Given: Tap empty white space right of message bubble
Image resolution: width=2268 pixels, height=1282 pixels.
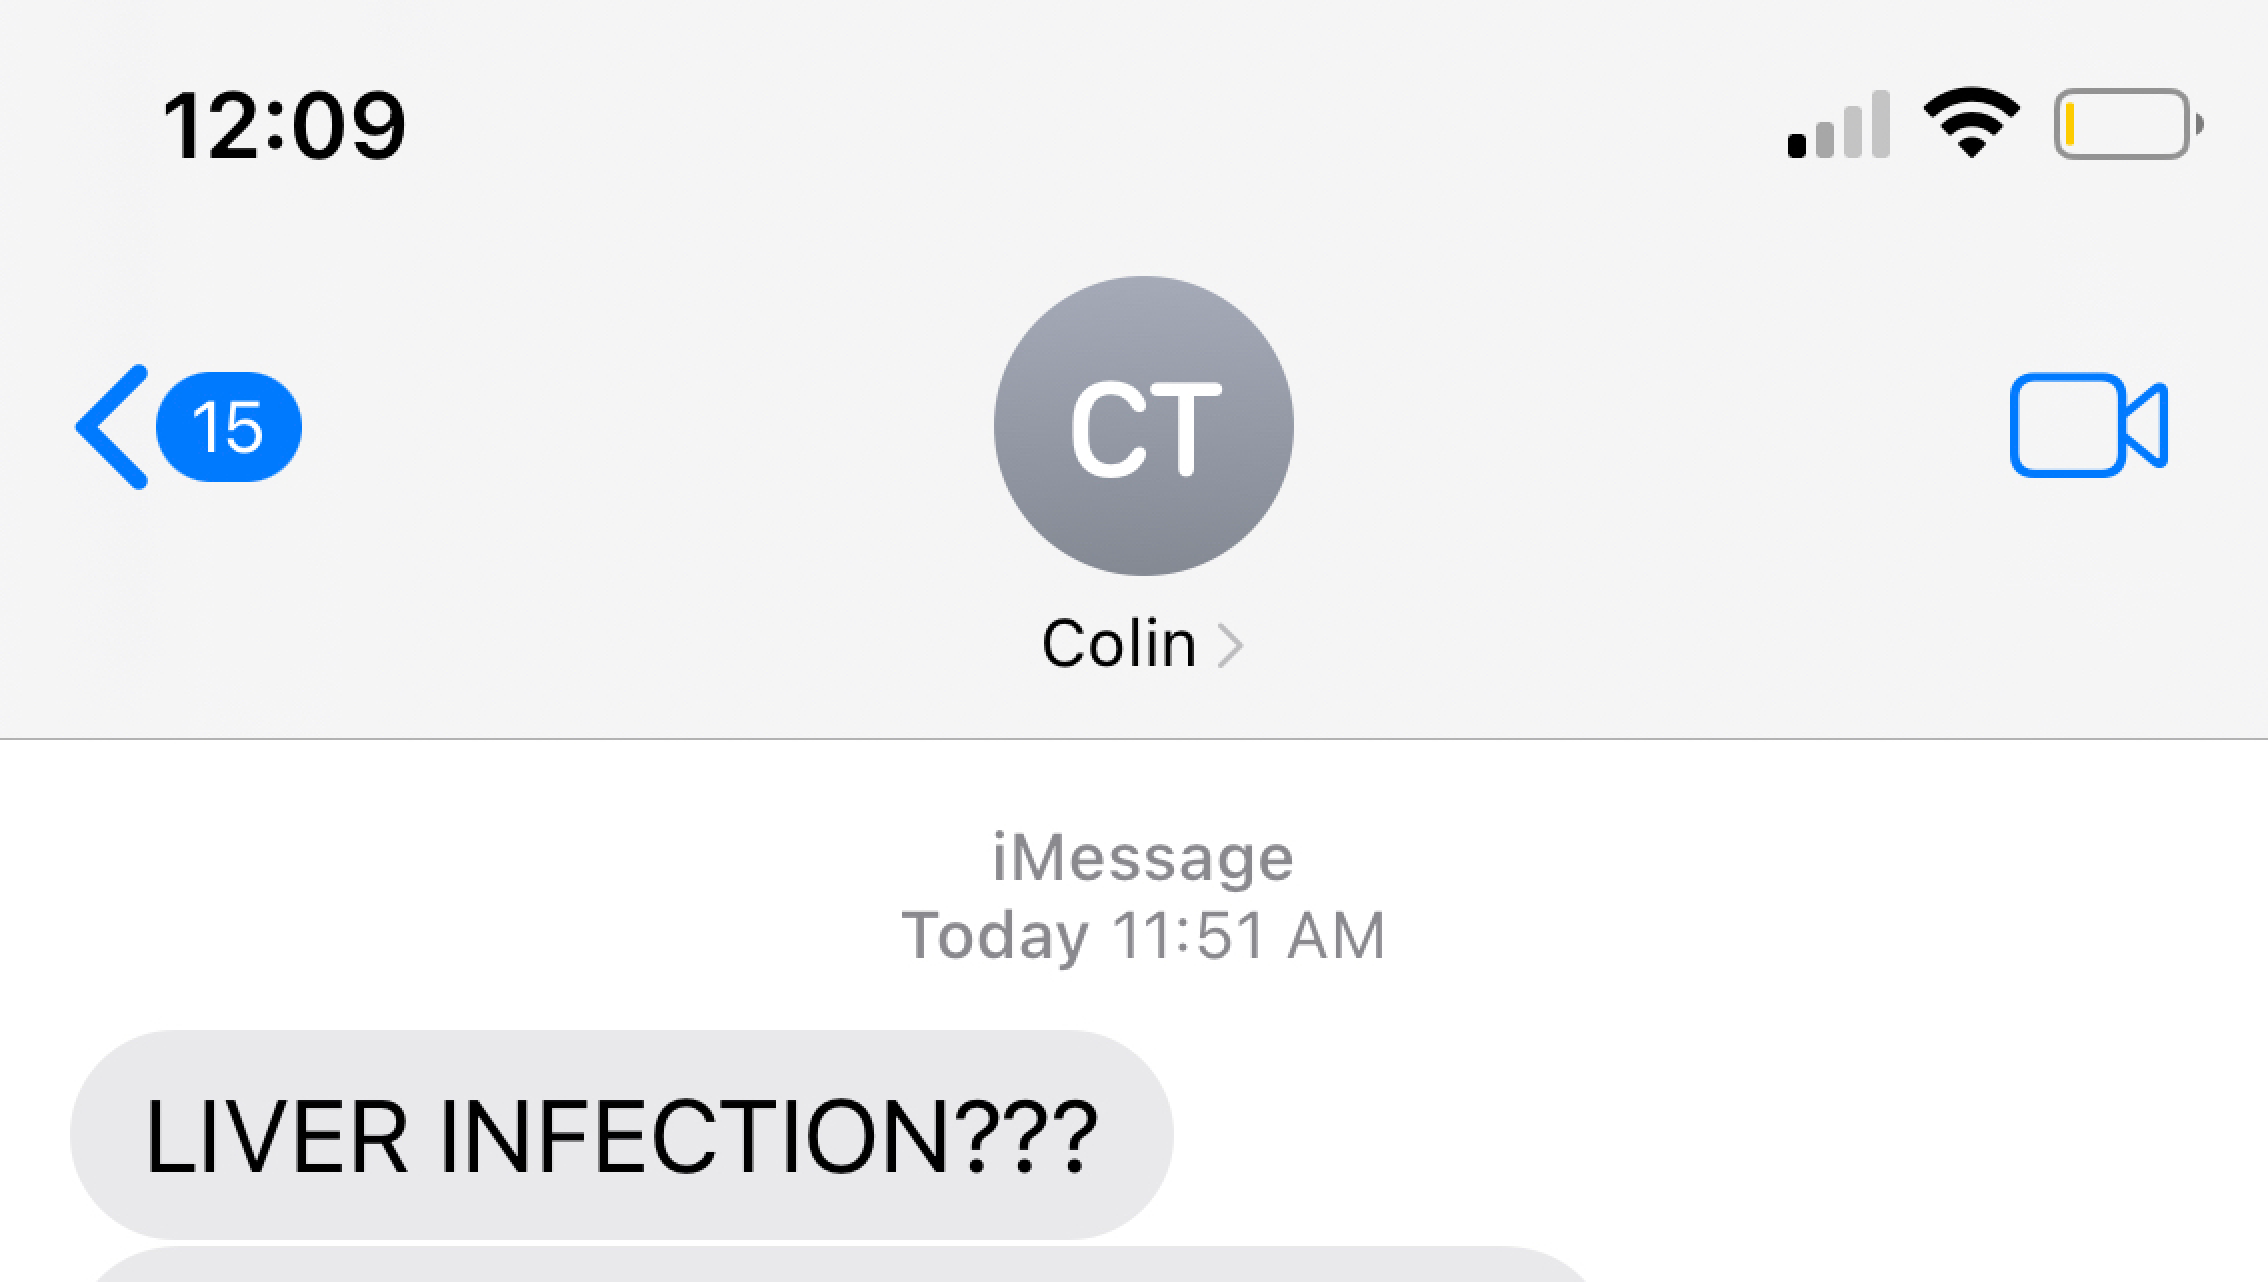Looking at the screenshot, I should [x=1700, y=1135].
